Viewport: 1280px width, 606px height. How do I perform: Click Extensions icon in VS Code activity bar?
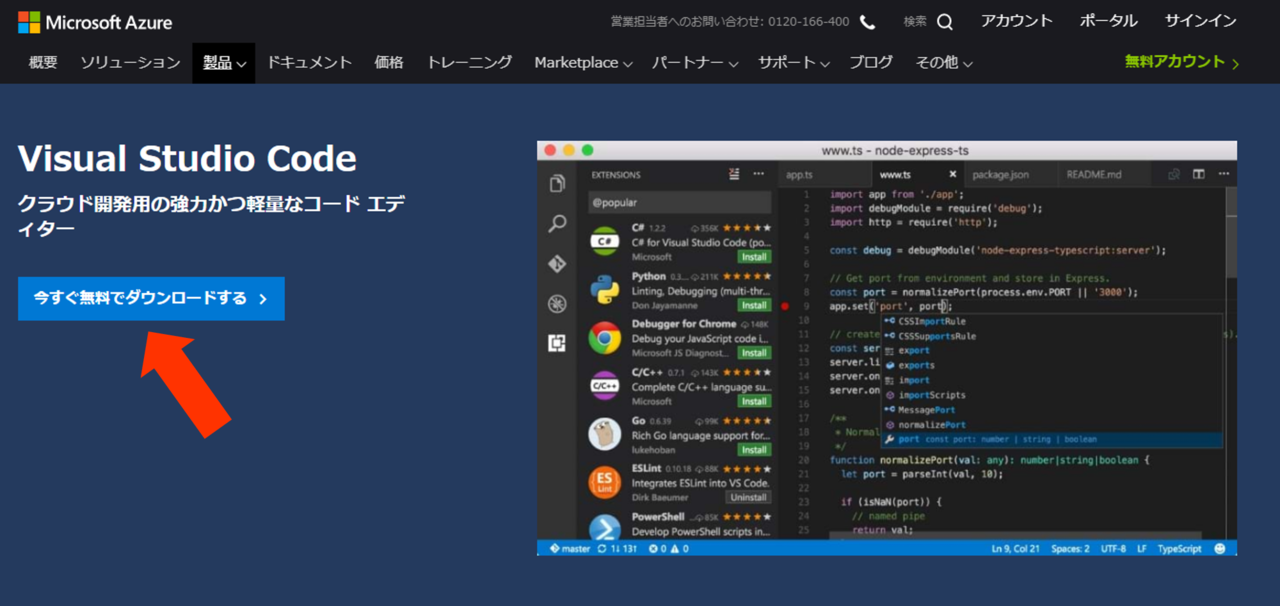[557, 343]
